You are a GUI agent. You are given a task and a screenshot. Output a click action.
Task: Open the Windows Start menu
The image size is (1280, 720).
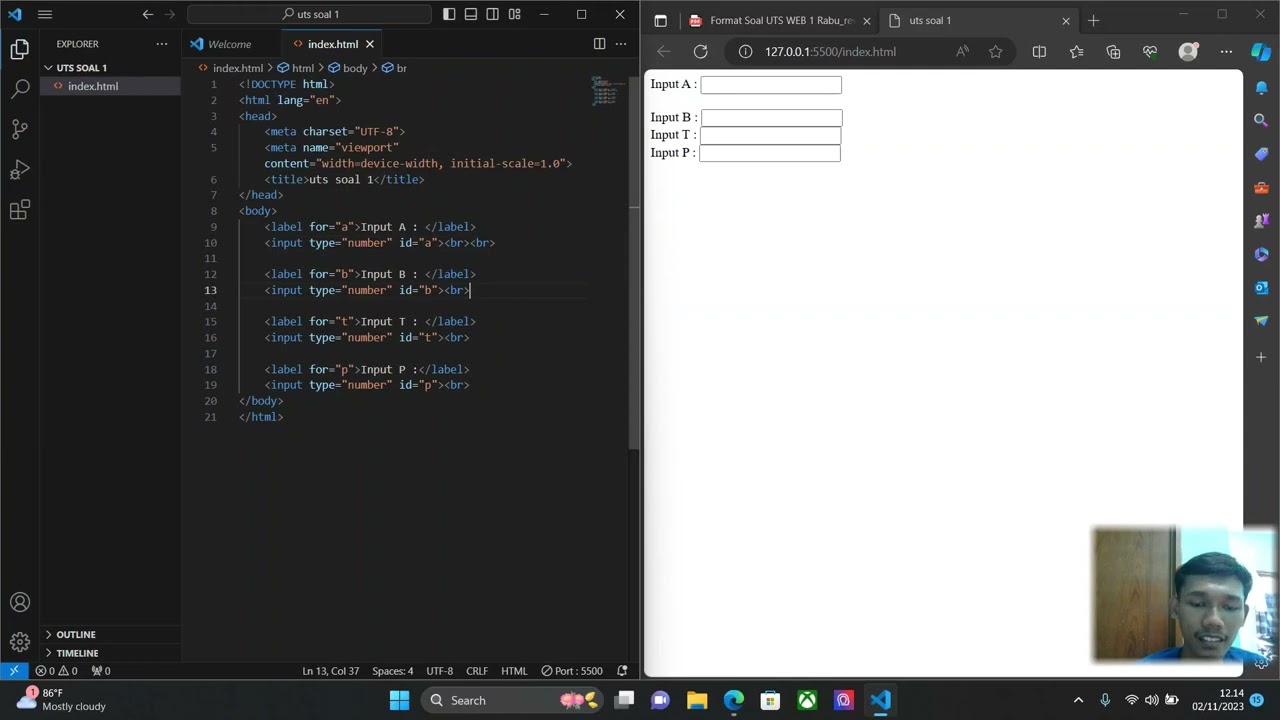point(399,700)
